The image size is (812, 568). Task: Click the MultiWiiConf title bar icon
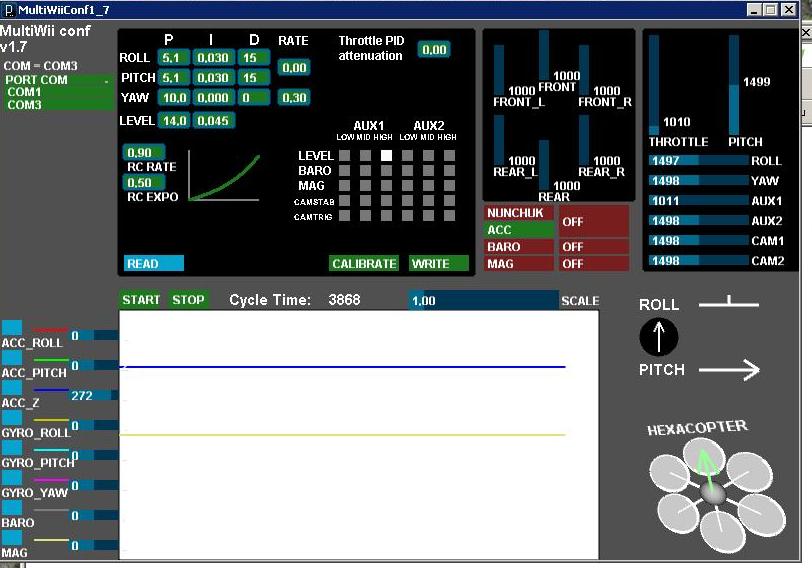[9, 10]
